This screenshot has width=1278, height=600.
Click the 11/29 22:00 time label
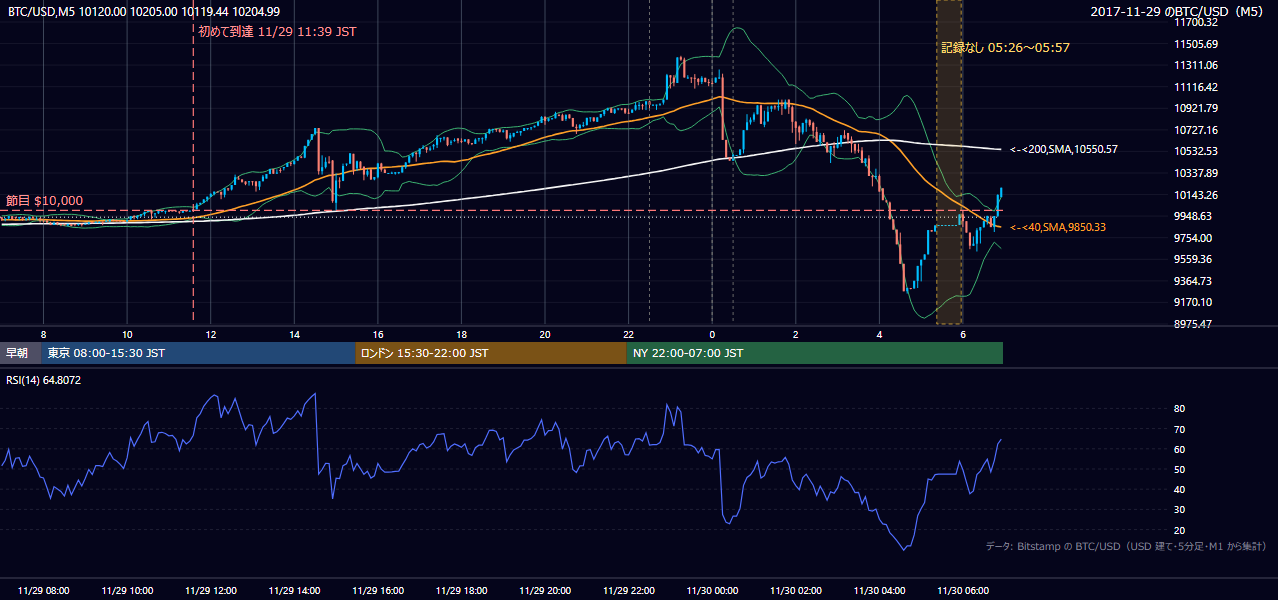click(629, 591)
